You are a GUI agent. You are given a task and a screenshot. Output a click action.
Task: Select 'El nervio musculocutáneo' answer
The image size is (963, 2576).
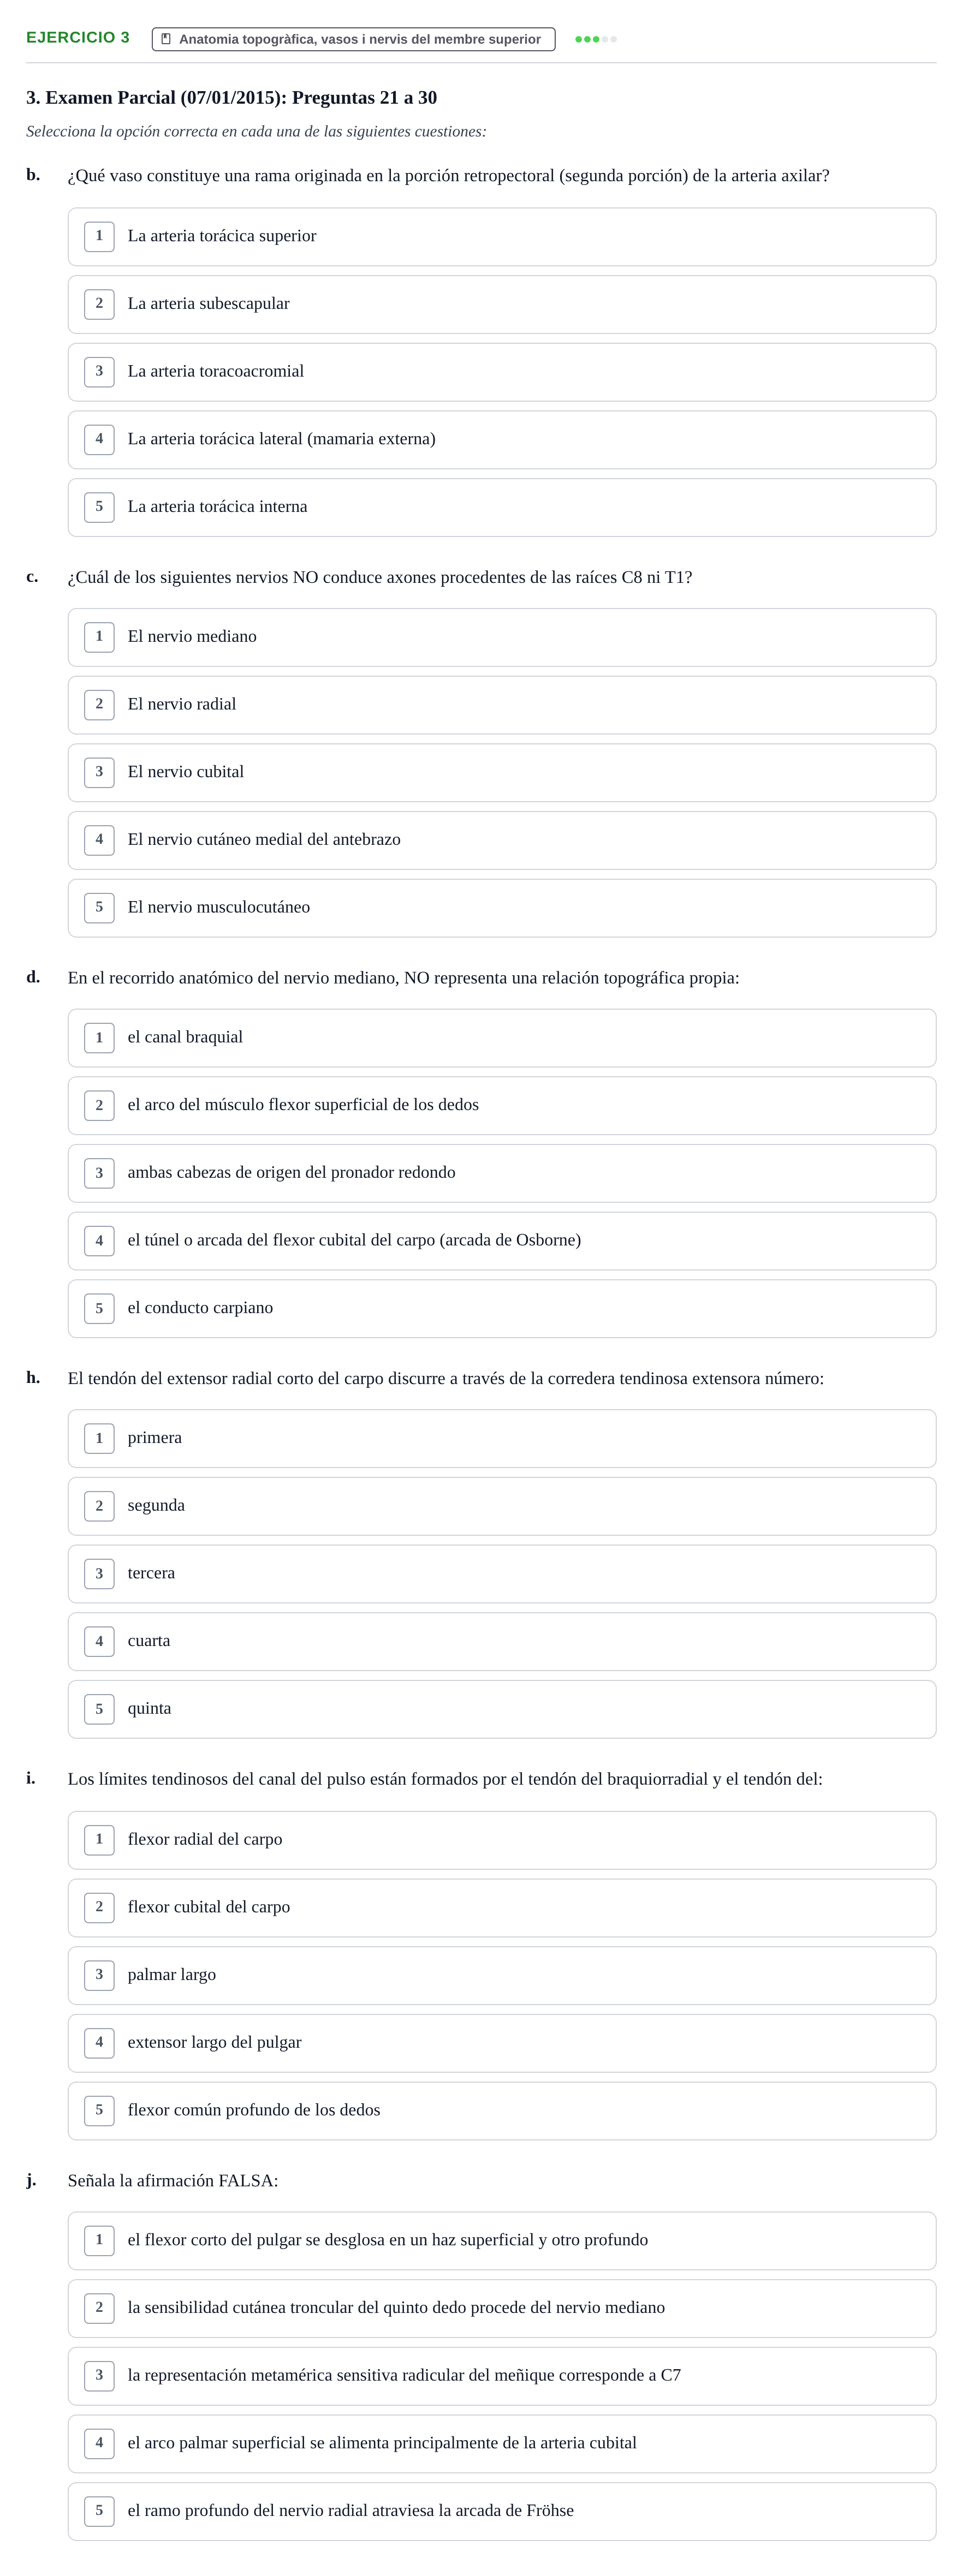pyautogui.click(x=502, y=908)
